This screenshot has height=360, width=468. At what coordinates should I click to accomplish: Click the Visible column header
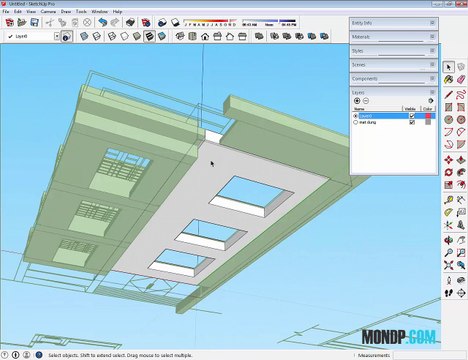click(x=412, y=109)
